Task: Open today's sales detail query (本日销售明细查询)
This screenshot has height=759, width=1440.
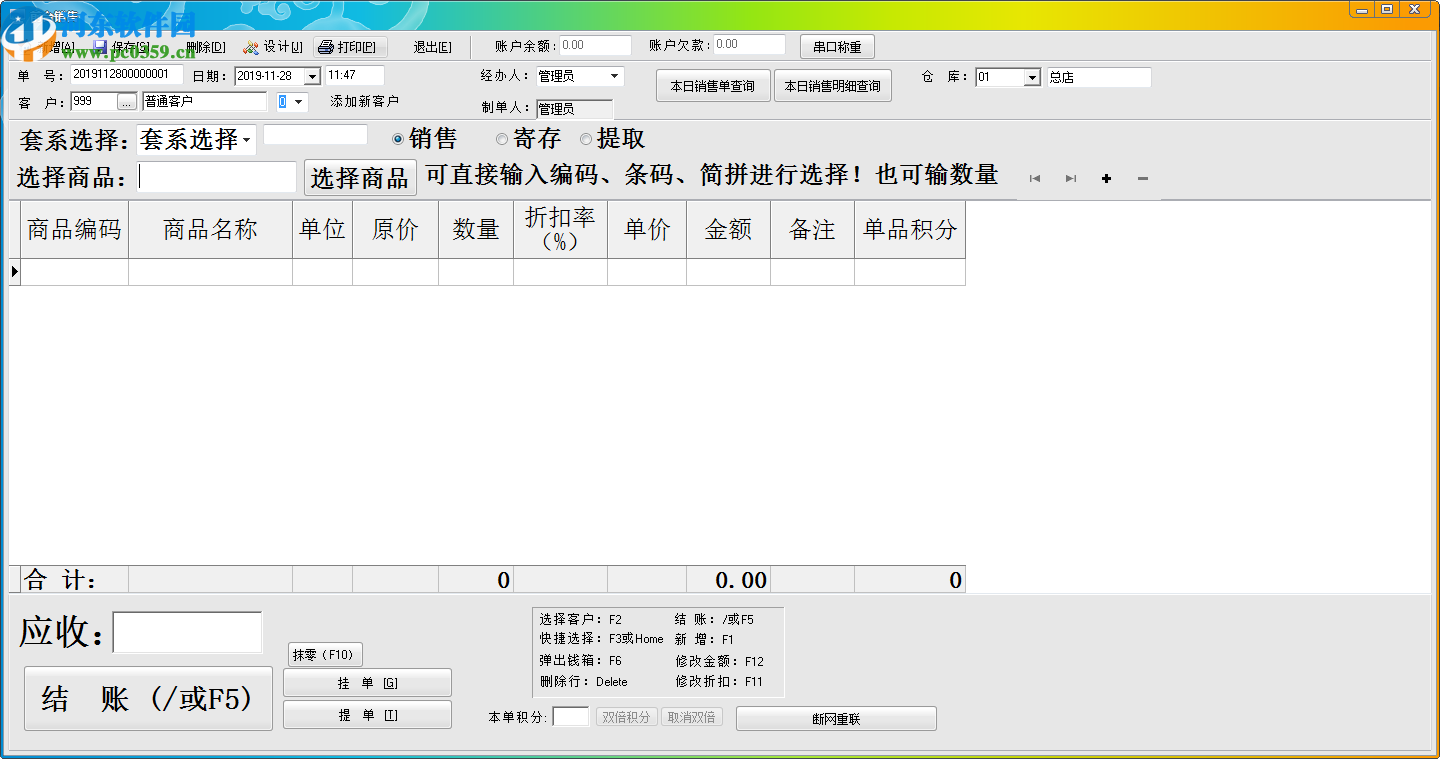Action: pos(832,86)
